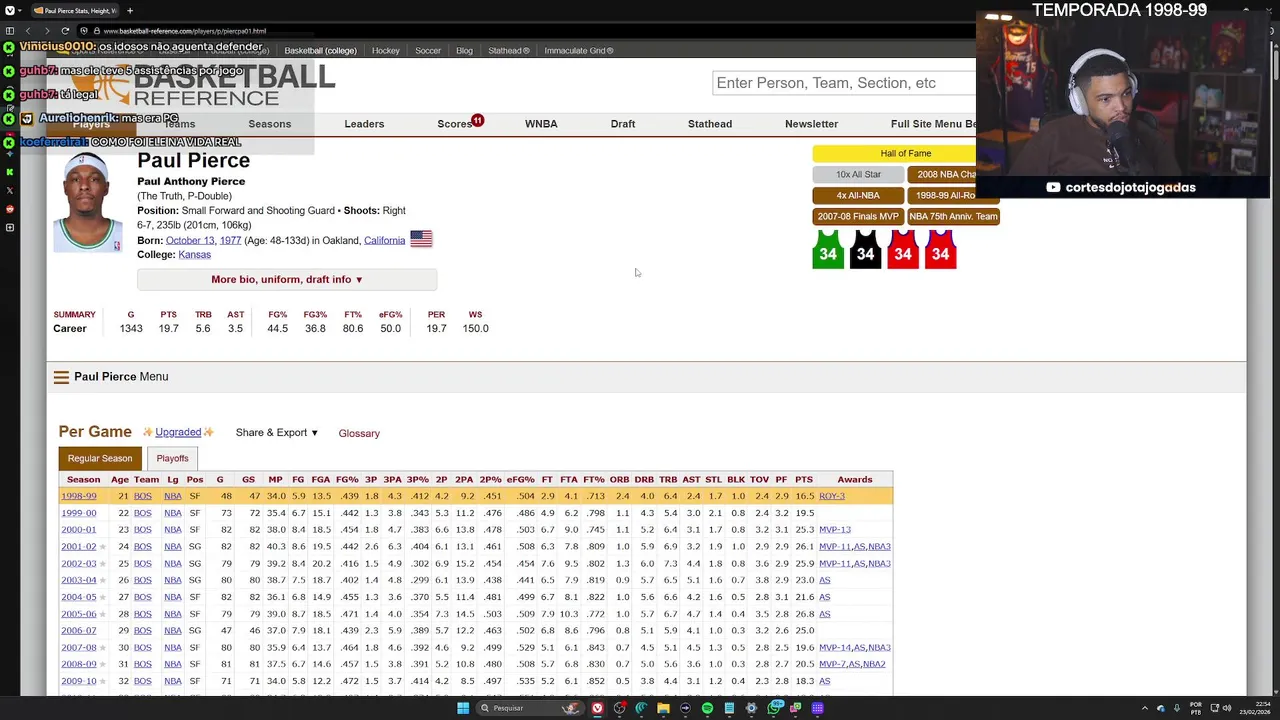Click the 4x All-NBA badge
This screenshot has width=1280, height=720.
click(858, 195)
